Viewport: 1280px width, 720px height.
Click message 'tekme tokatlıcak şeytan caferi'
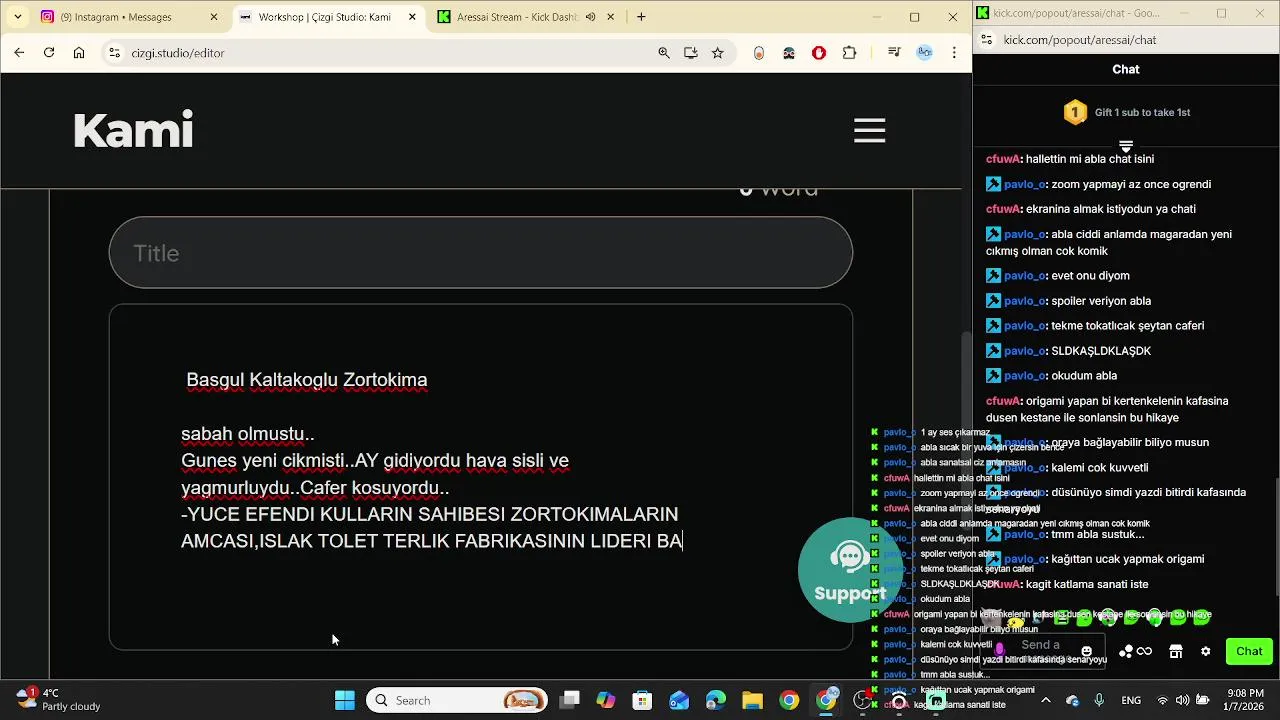point(1128,326)
